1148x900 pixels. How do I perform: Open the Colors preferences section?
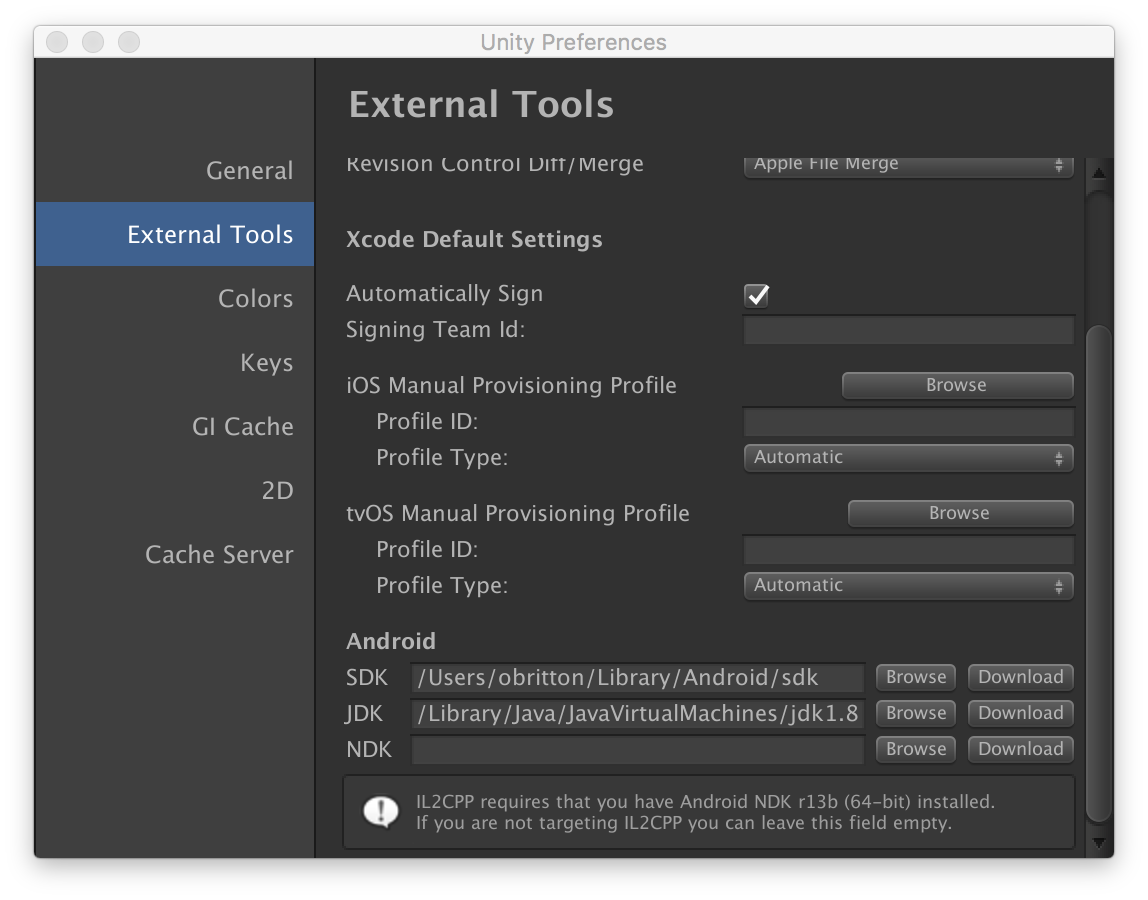tap(255, 298)
